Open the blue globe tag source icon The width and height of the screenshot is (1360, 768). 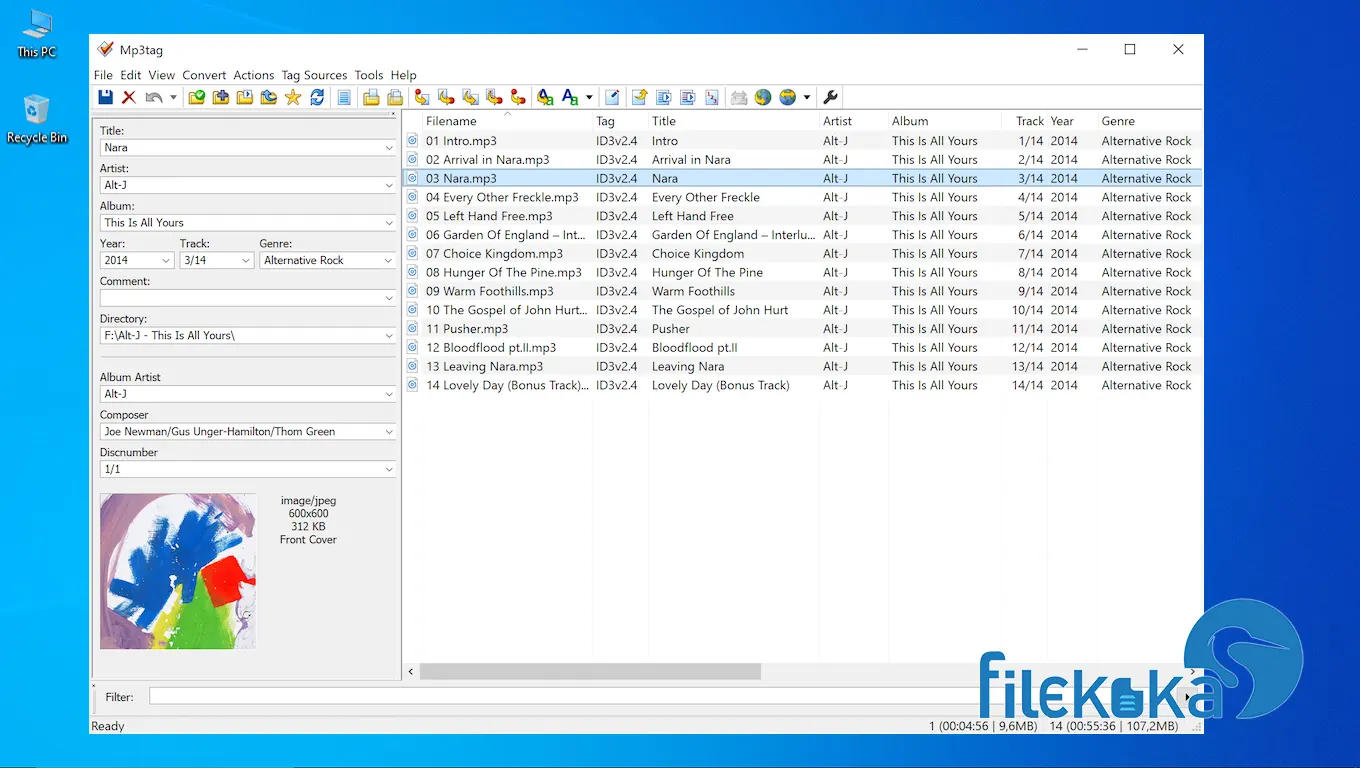coord(763,97)
